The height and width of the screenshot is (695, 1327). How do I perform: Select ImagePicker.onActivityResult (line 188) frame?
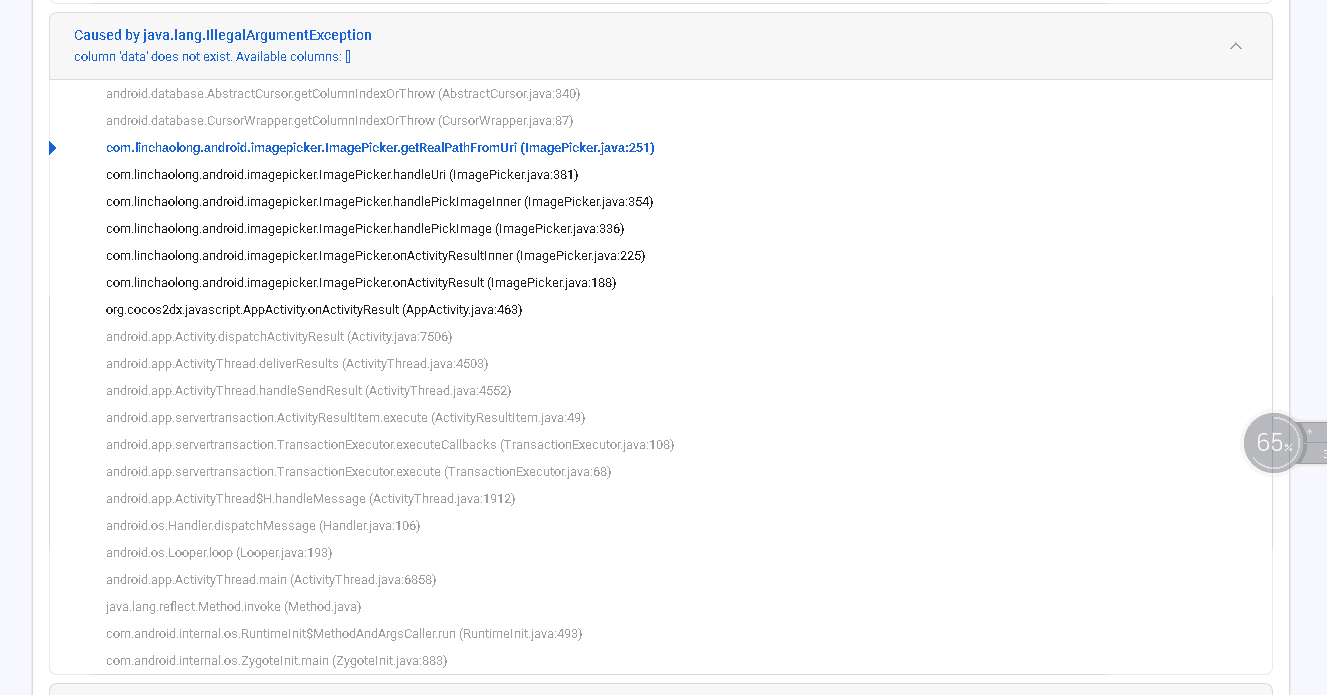pyautogui.click(x=361, y=283)
